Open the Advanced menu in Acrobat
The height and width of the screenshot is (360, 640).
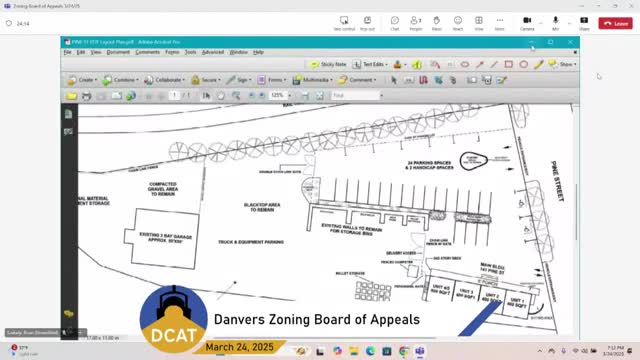tap(213, 52)
